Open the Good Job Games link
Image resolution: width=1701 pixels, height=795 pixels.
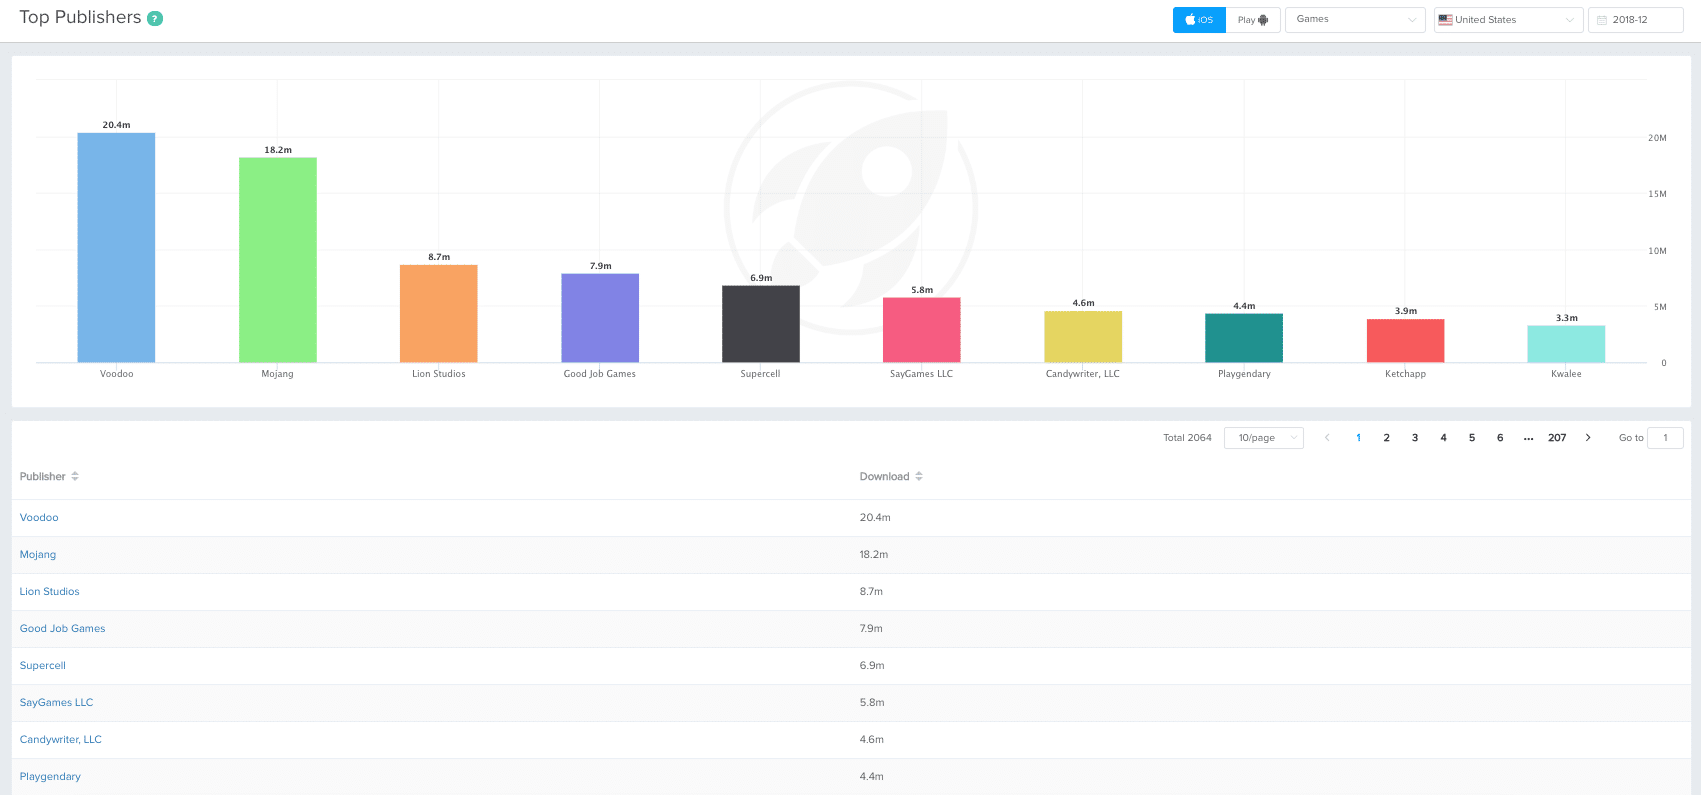click(63, 629)
